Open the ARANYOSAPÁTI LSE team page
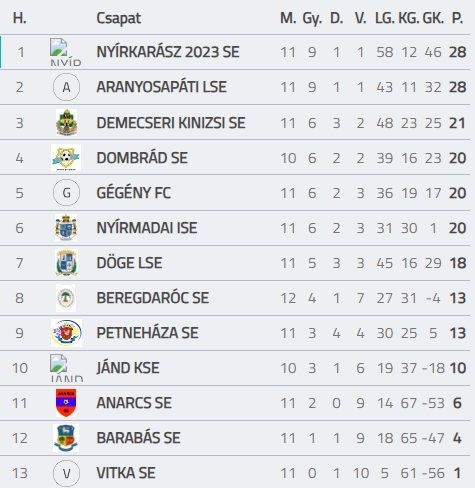Viewport: 475px width, 488px height. [161, 87]
